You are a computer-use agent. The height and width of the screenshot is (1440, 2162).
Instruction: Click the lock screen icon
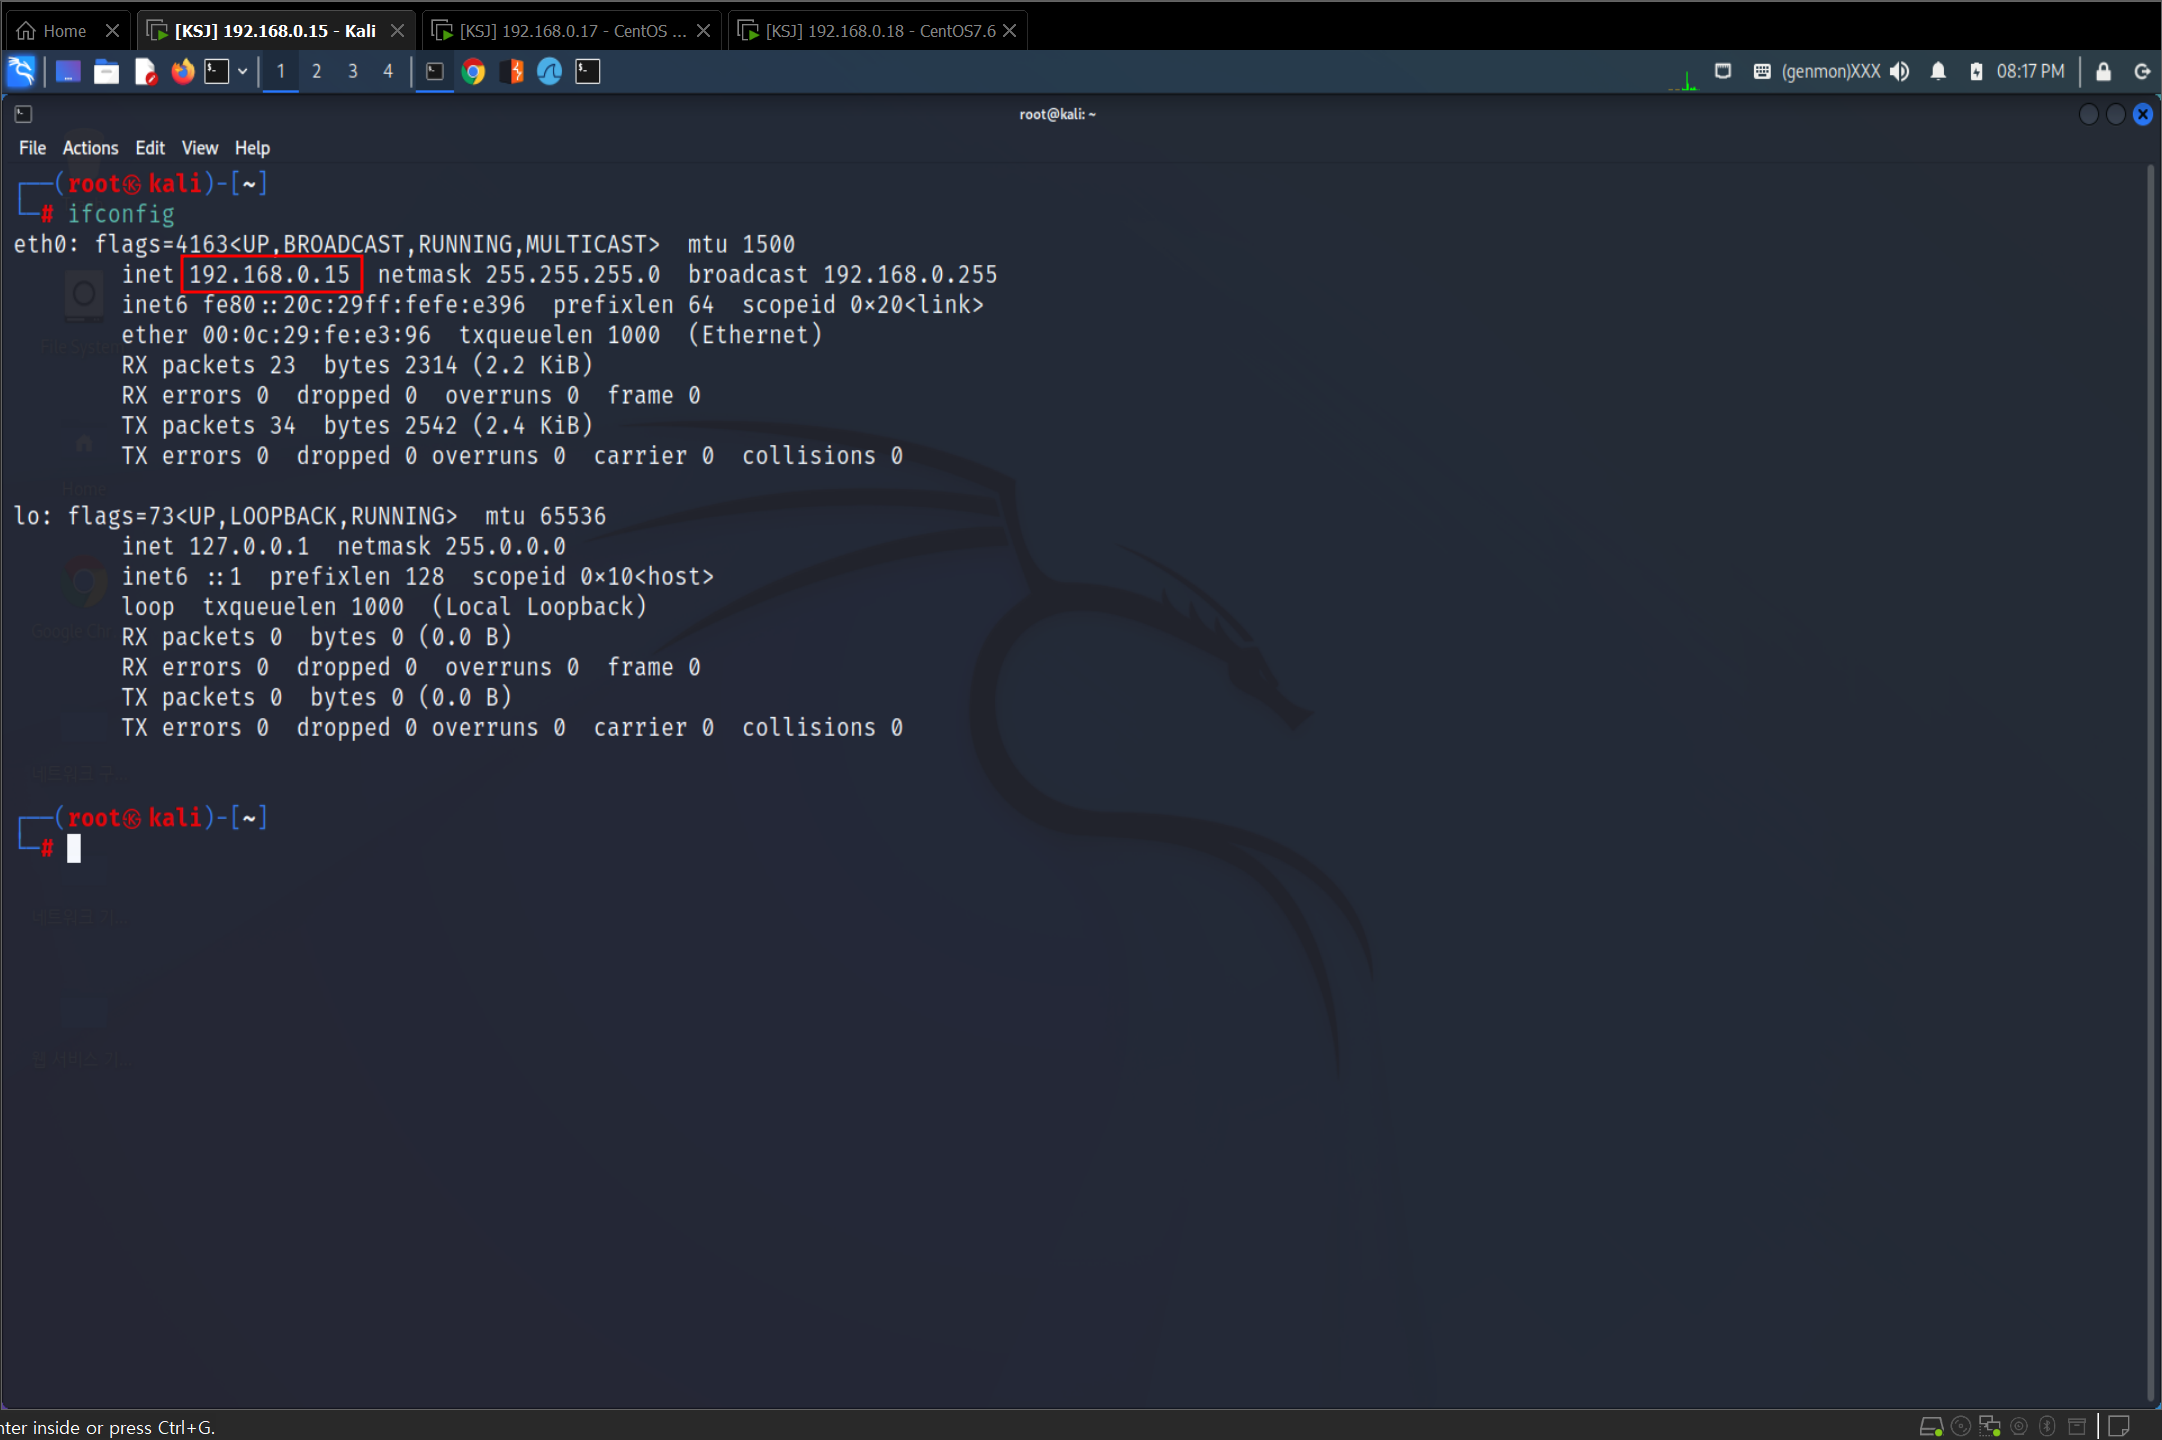point(2103,71)
